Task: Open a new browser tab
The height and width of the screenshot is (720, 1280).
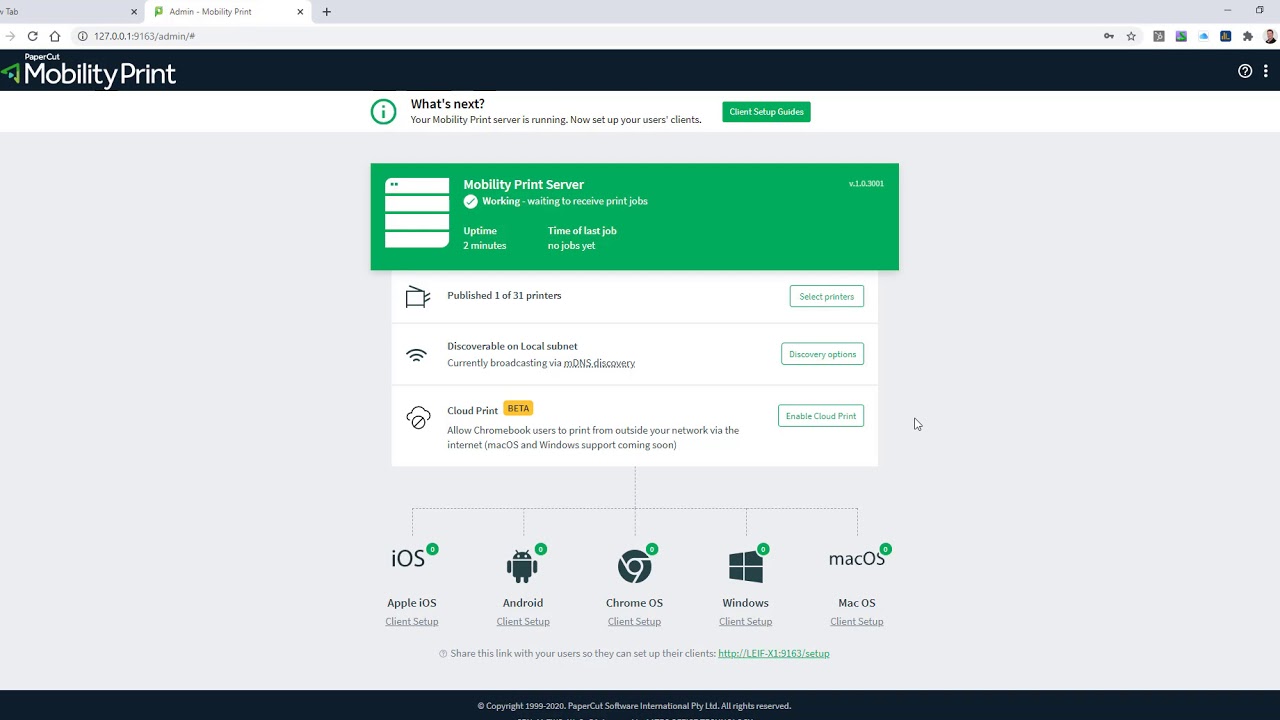Action: pyautogui.click(x=326, y=12)
